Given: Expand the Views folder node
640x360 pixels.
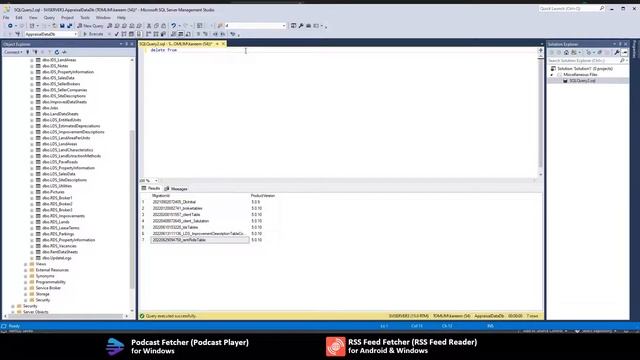Looking at the screenshot, I should tap(25, 264).
